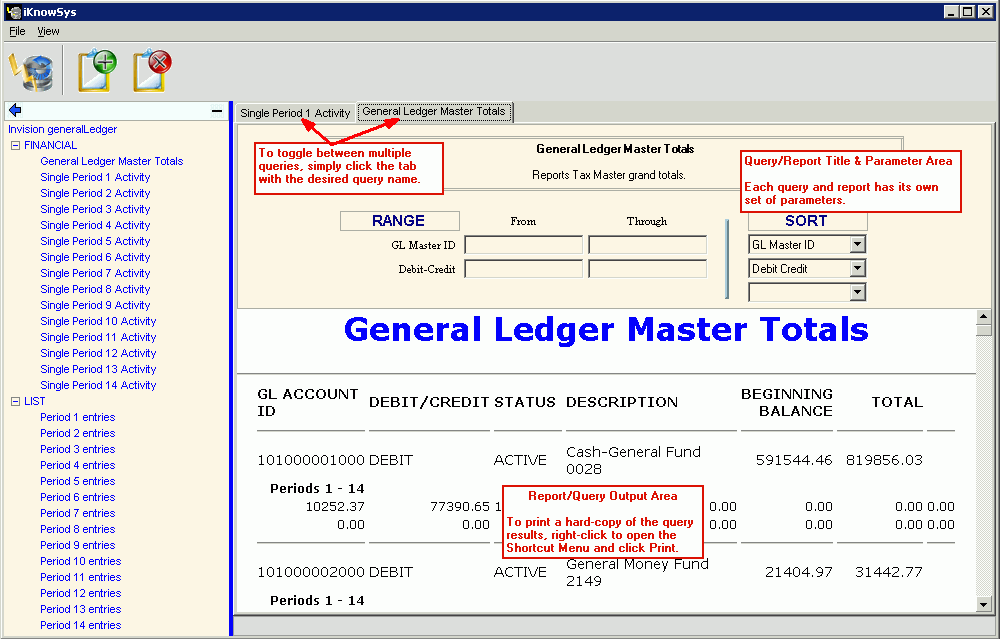Open the Debit Credit sort dropdown
The image size is (1000, 639).
(x=857, y=269)
